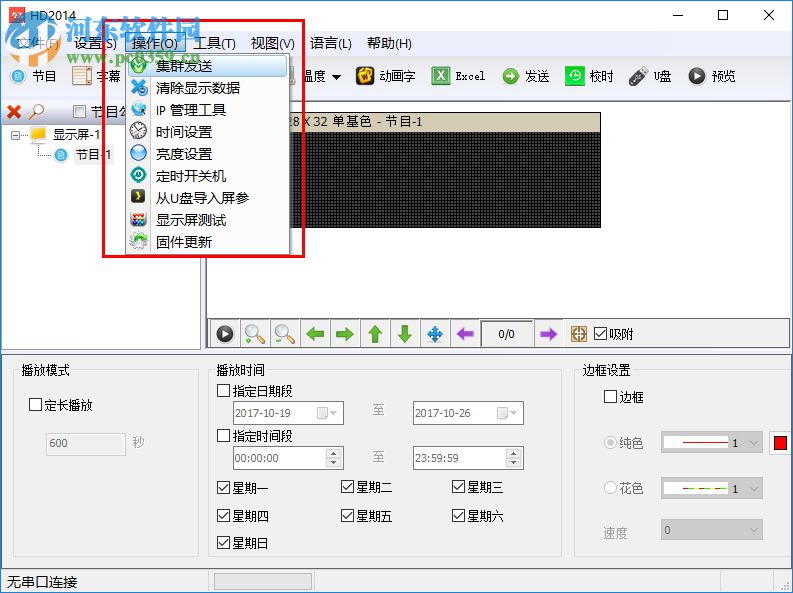The height and width of the screenshot is (593, 793).
Task: Open the 2017-10-19 start date picker
Action: tap(327, 413)
